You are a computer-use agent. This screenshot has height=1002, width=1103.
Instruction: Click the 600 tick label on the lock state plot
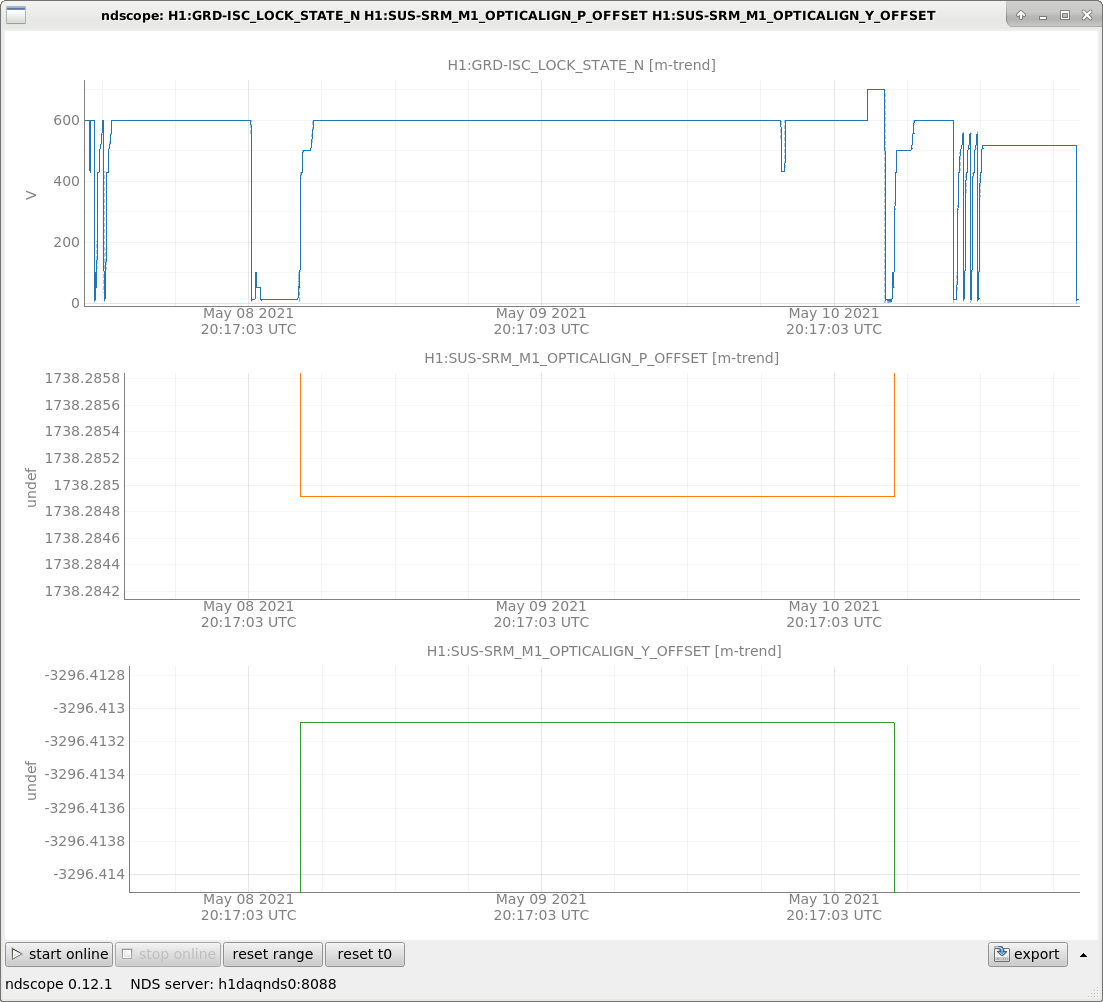pyautogui.click(x=66, y=120)
